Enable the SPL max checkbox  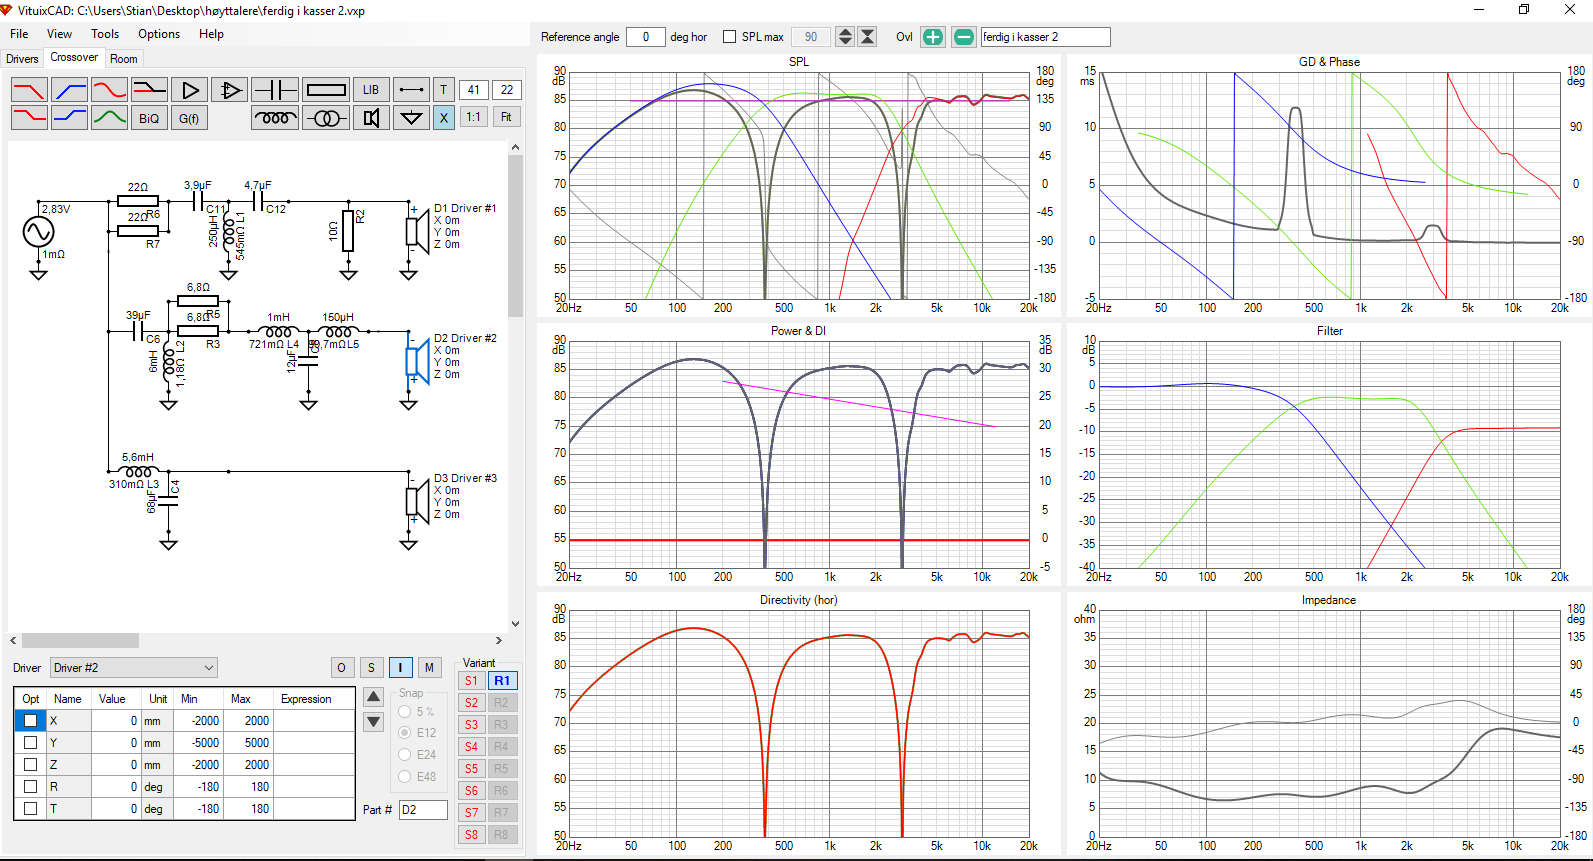coord(730,37)
